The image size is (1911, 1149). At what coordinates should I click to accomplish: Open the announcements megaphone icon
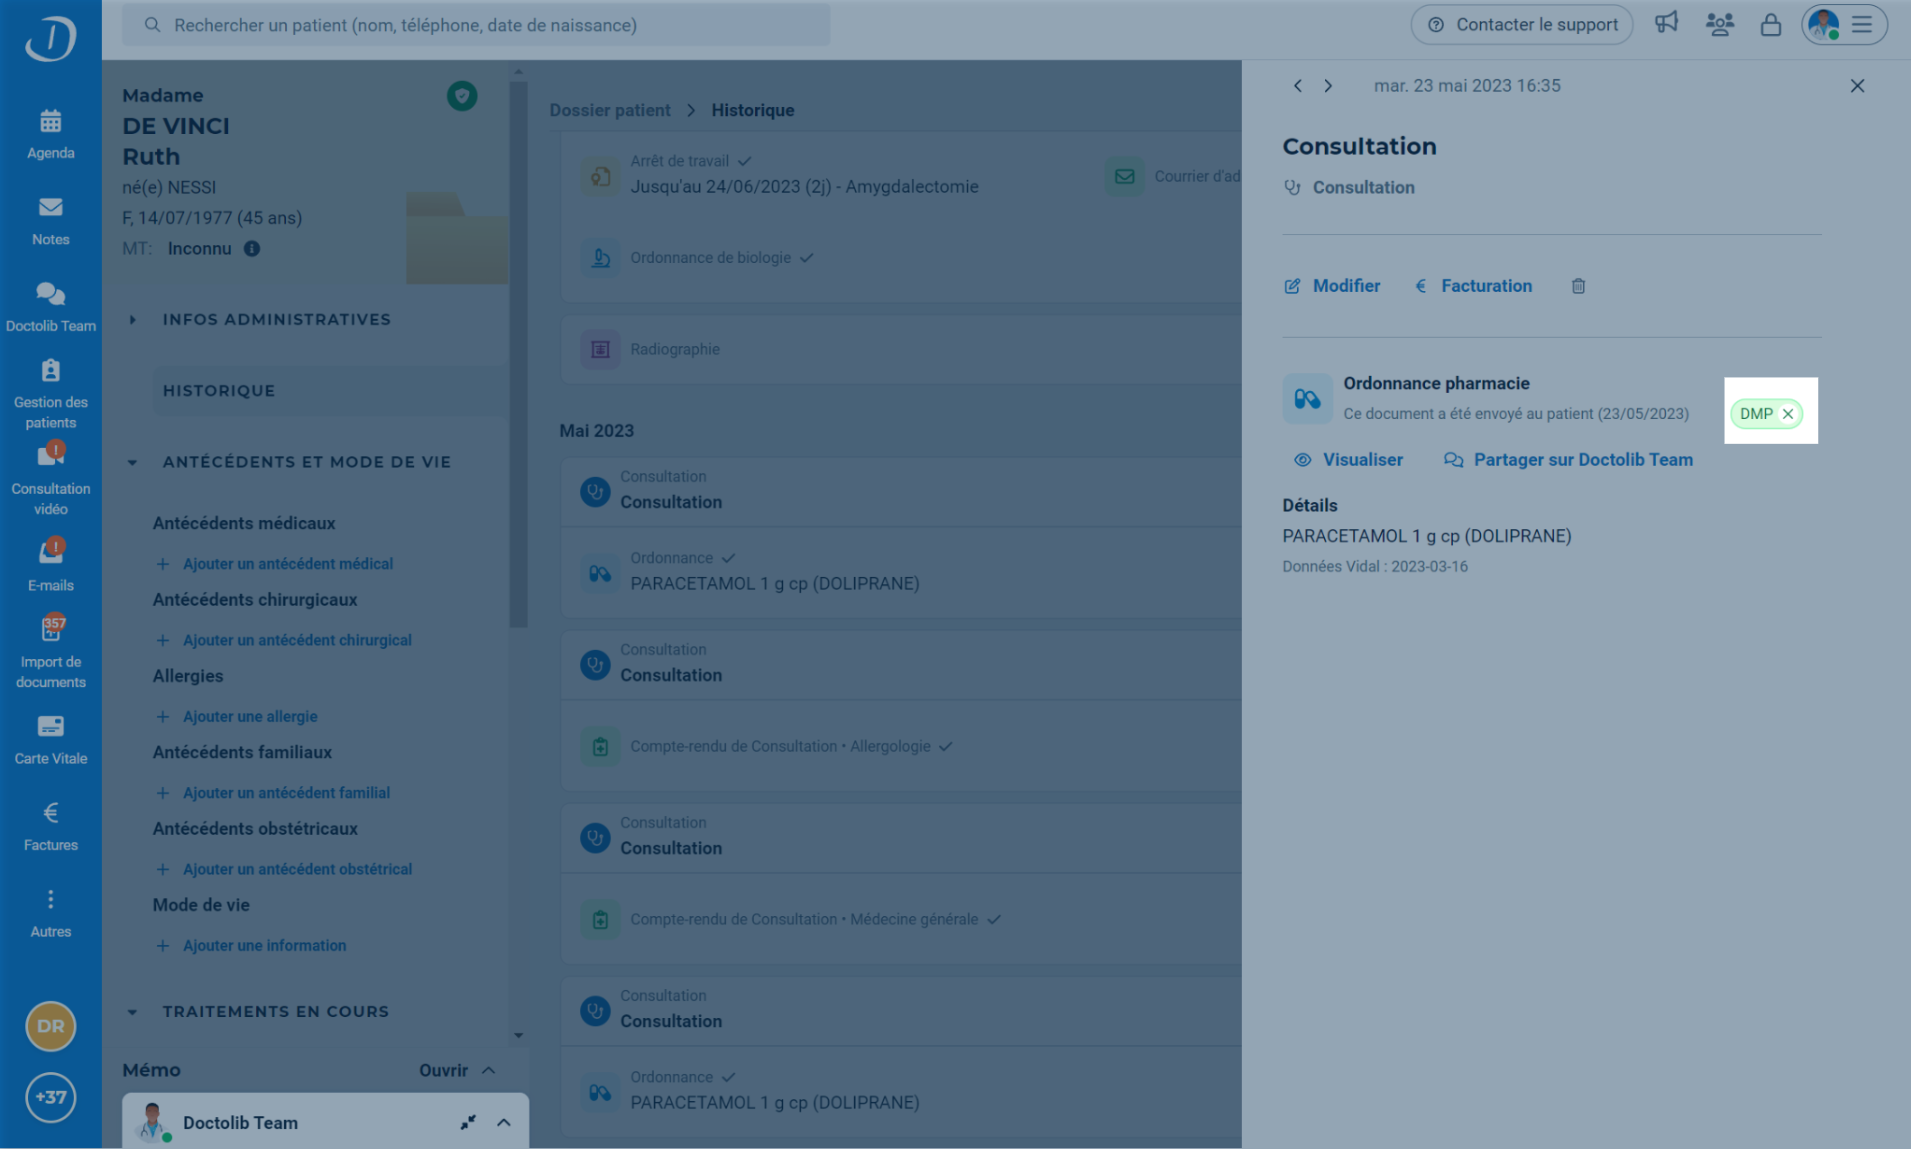point(1666,24)
